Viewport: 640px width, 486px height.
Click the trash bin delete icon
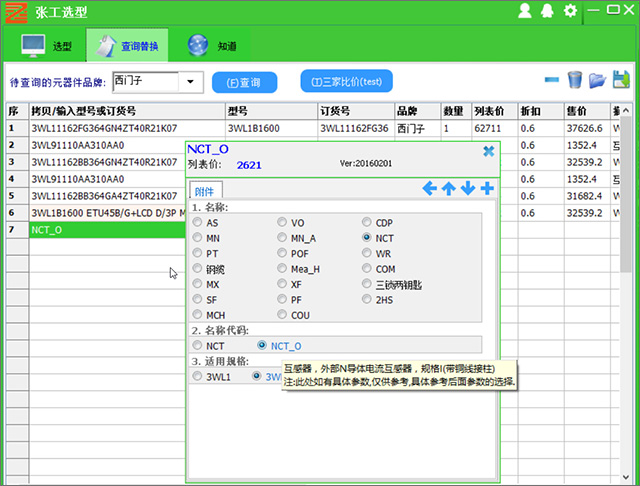tap(575, 80)
